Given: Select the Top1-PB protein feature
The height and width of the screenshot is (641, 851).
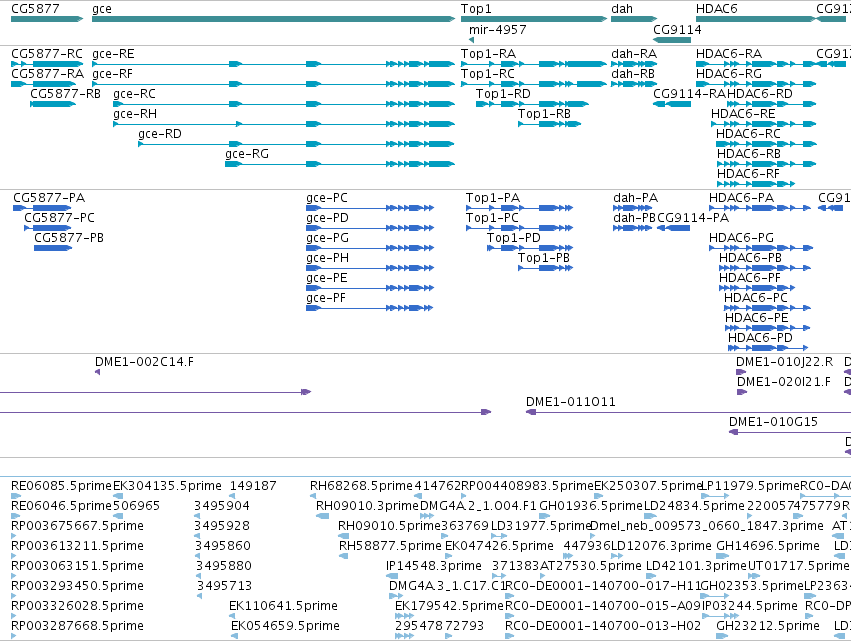Looking at the screenshot, I should click(x=545, y=268).
